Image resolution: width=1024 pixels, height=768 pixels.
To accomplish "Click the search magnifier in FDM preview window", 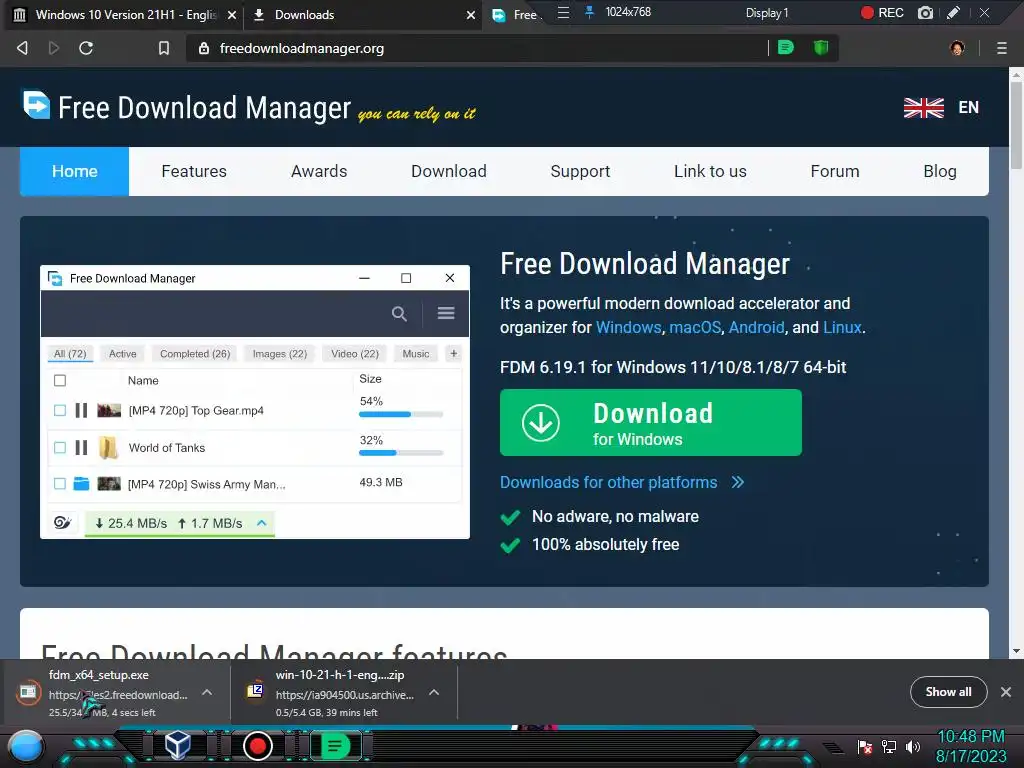I will [399, 313].
